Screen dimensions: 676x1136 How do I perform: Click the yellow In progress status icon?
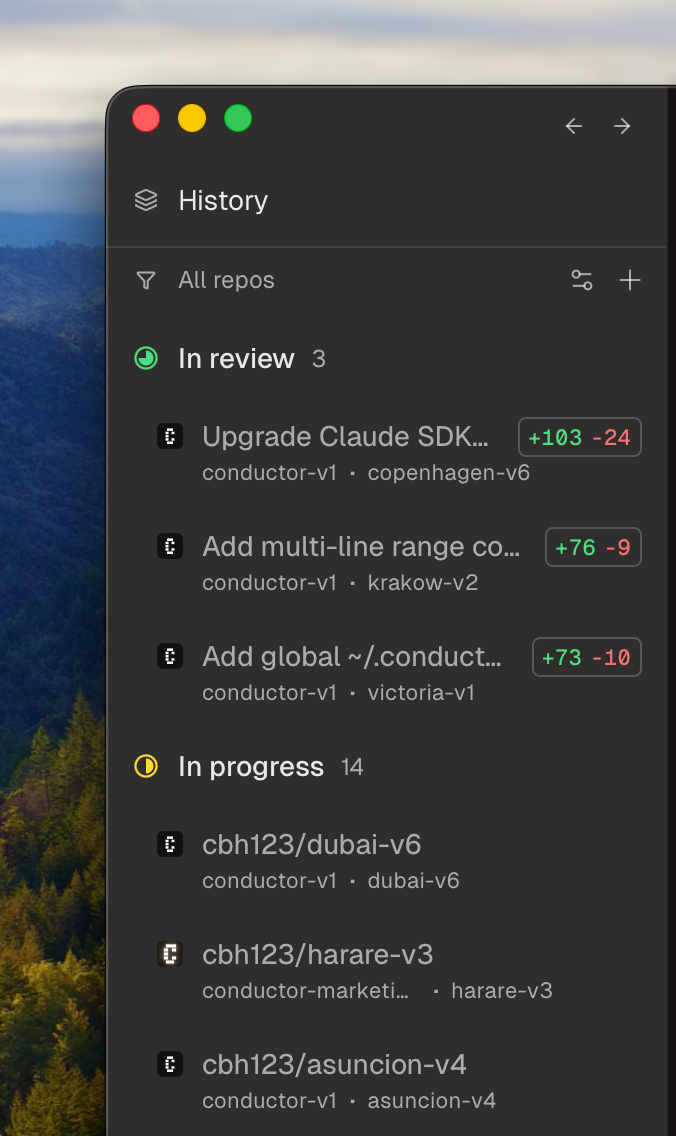(146, 767)
